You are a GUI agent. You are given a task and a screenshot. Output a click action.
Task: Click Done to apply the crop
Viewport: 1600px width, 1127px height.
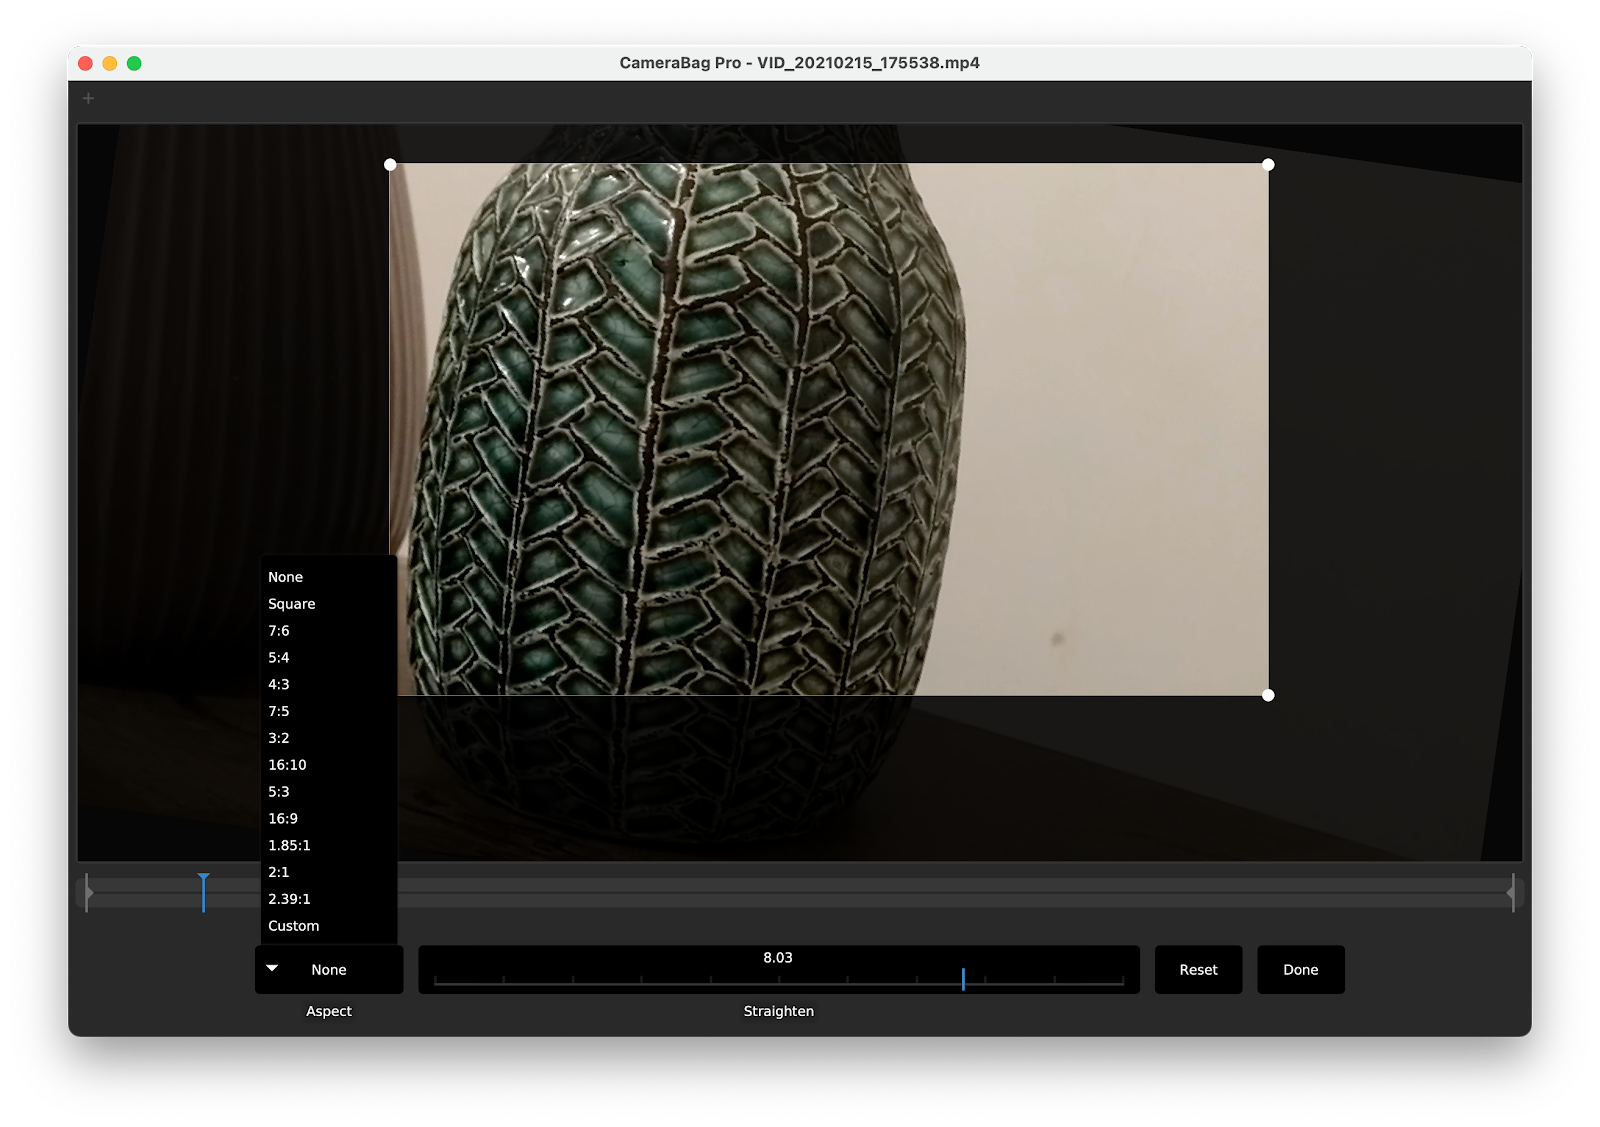[1300, 969]
